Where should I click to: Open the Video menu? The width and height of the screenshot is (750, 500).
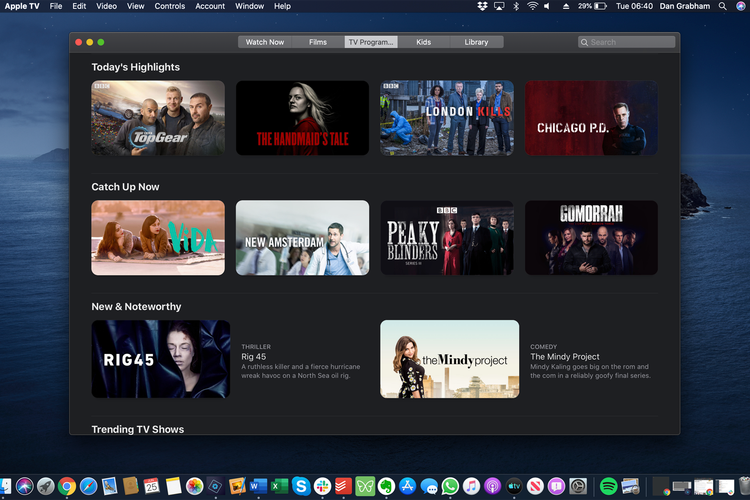(106, 6)
